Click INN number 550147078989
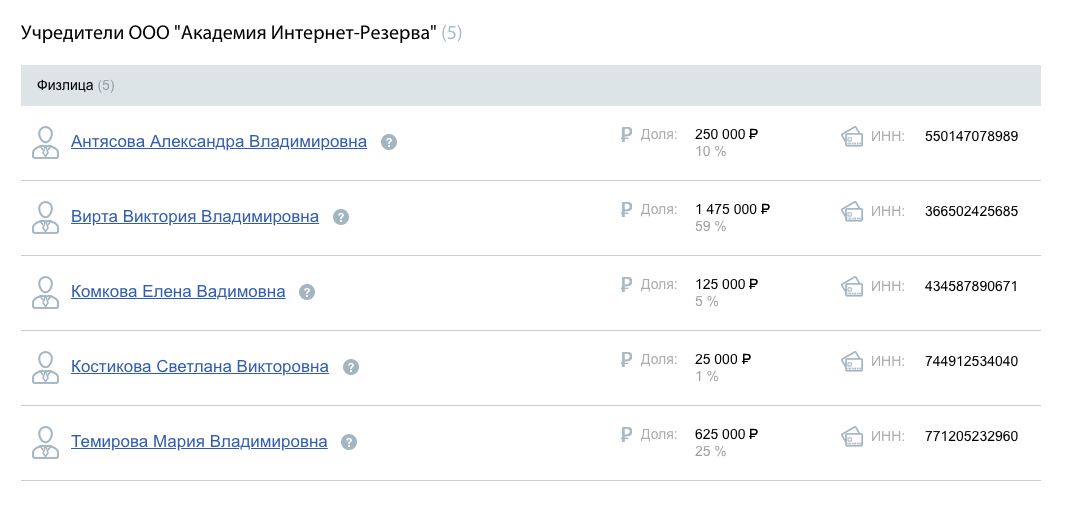1088x508 pixels. click(971, 136)
